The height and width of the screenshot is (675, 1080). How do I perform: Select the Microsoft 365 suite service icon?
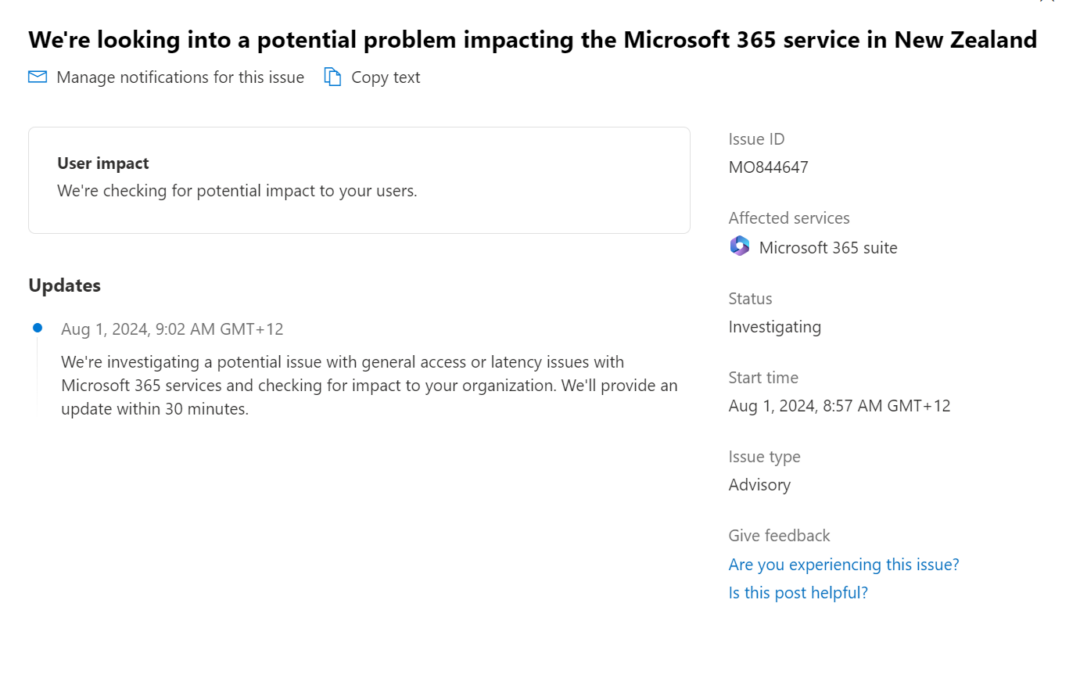tap(739, 245)
